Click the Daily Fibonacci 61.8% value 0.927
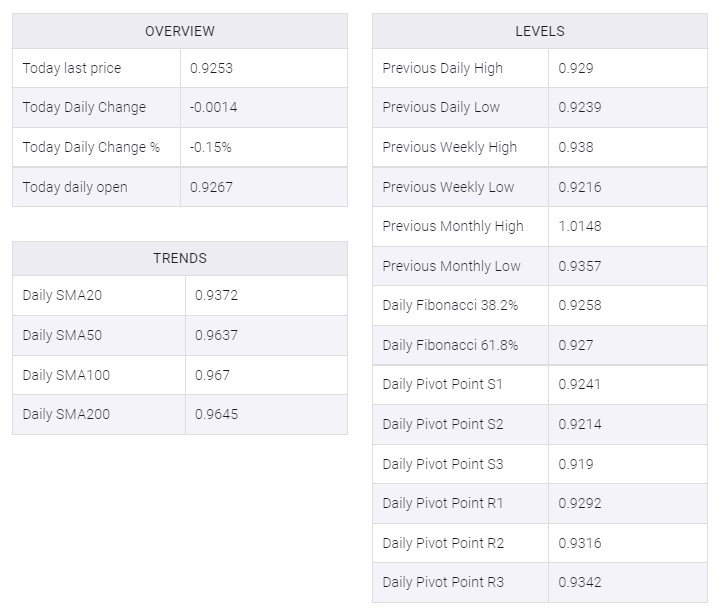This screenshot has height=610, width=721. [x=575, y=345]
